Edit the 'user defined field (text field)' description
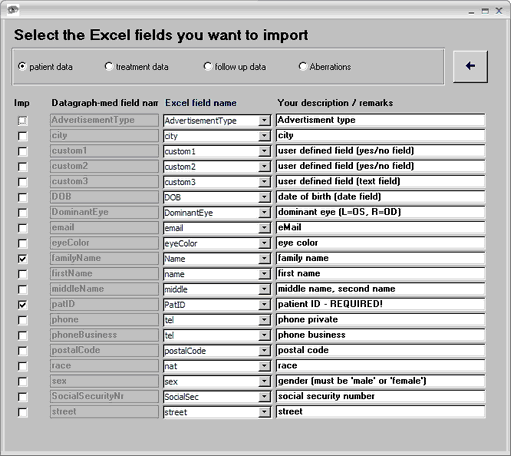 coord(380,181)
